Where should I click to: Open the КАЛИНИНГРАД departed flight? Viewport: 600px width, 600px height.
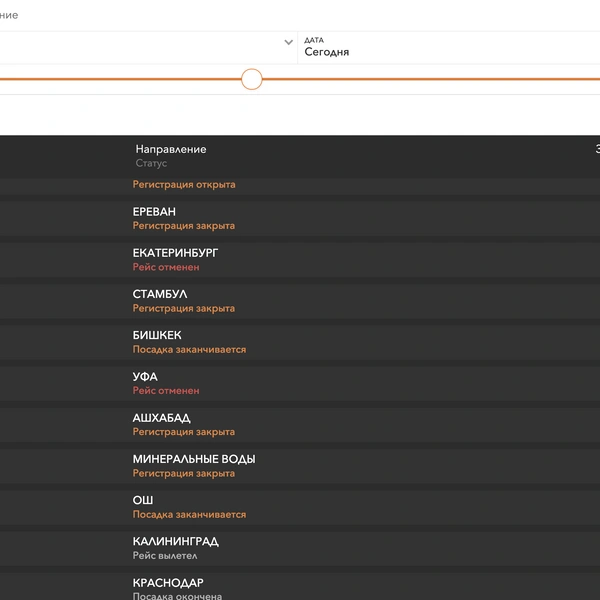click(300, 549)
